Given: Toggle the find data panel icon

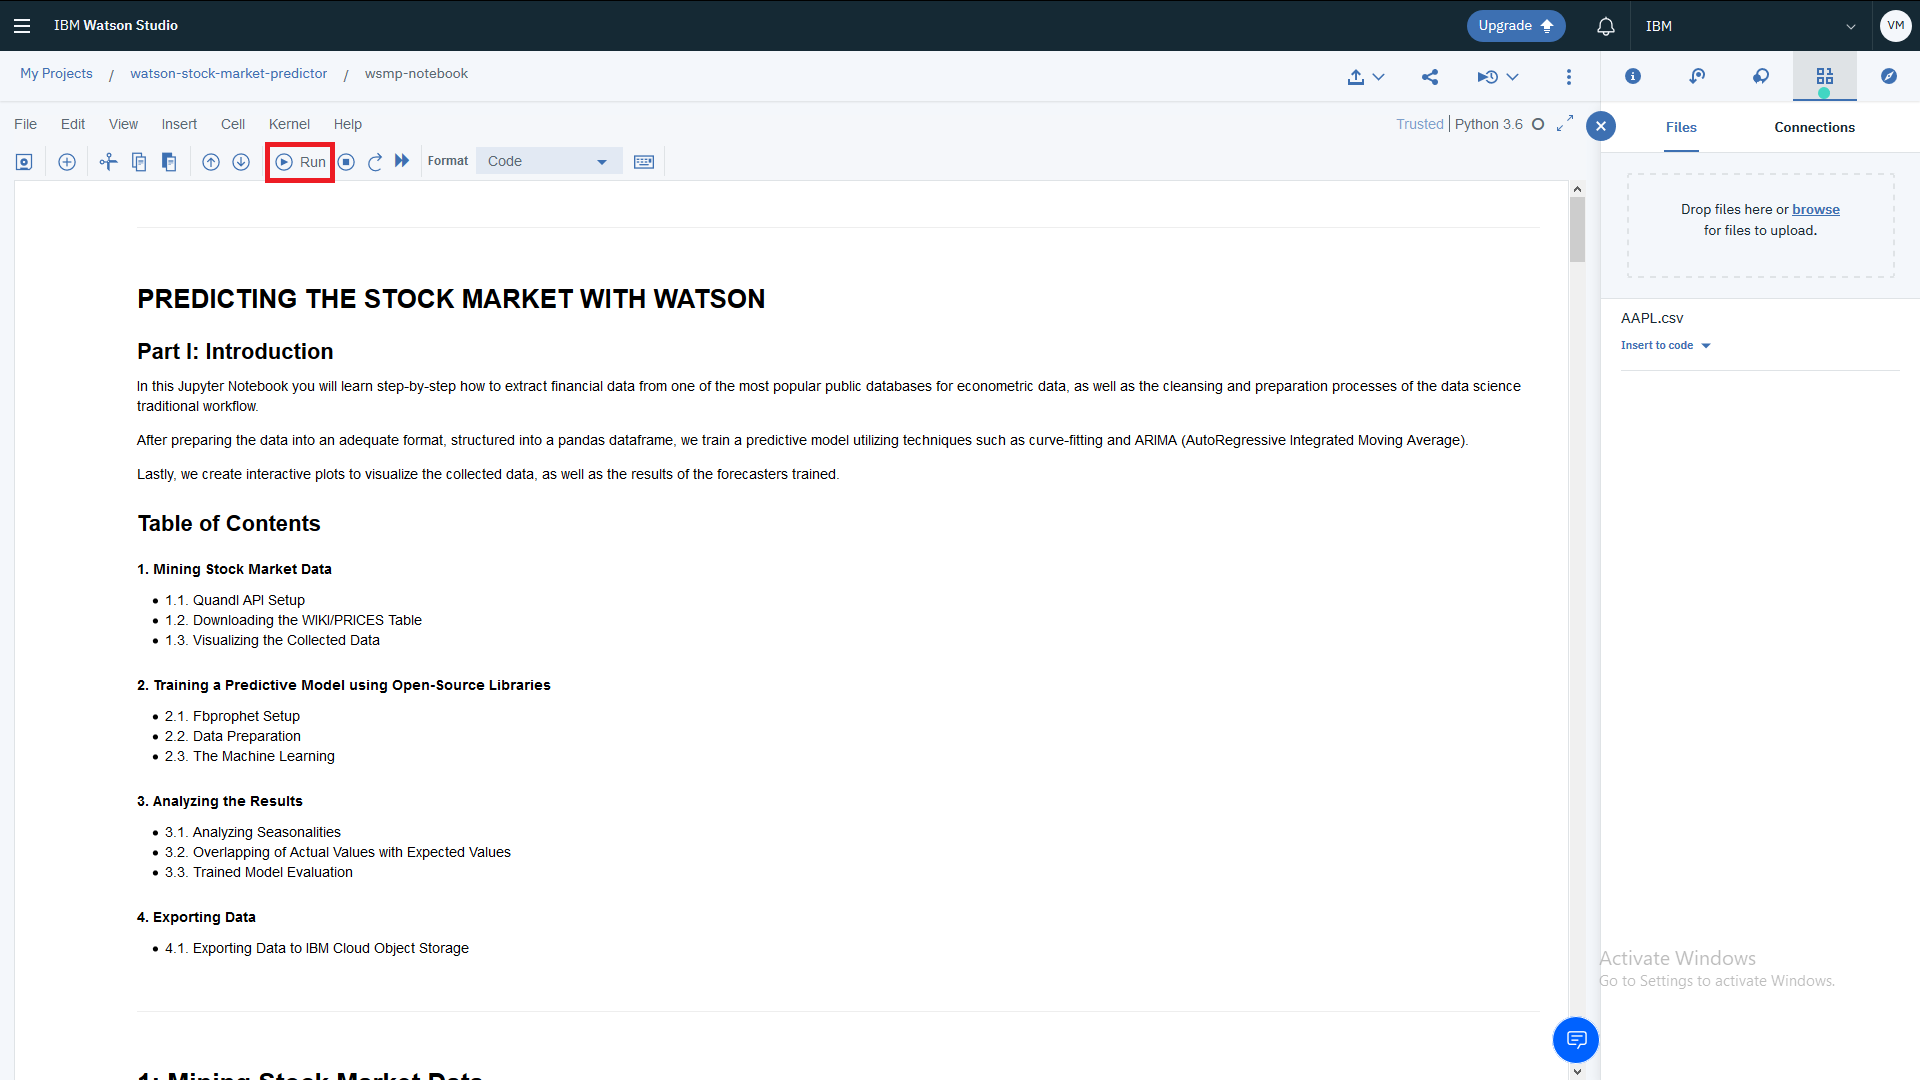Looking at the screenshot, I should click(1825, 76).
